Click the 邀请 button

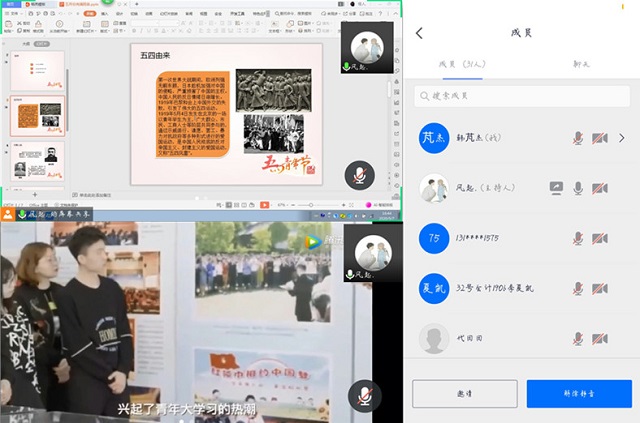(x=465, y=394)
